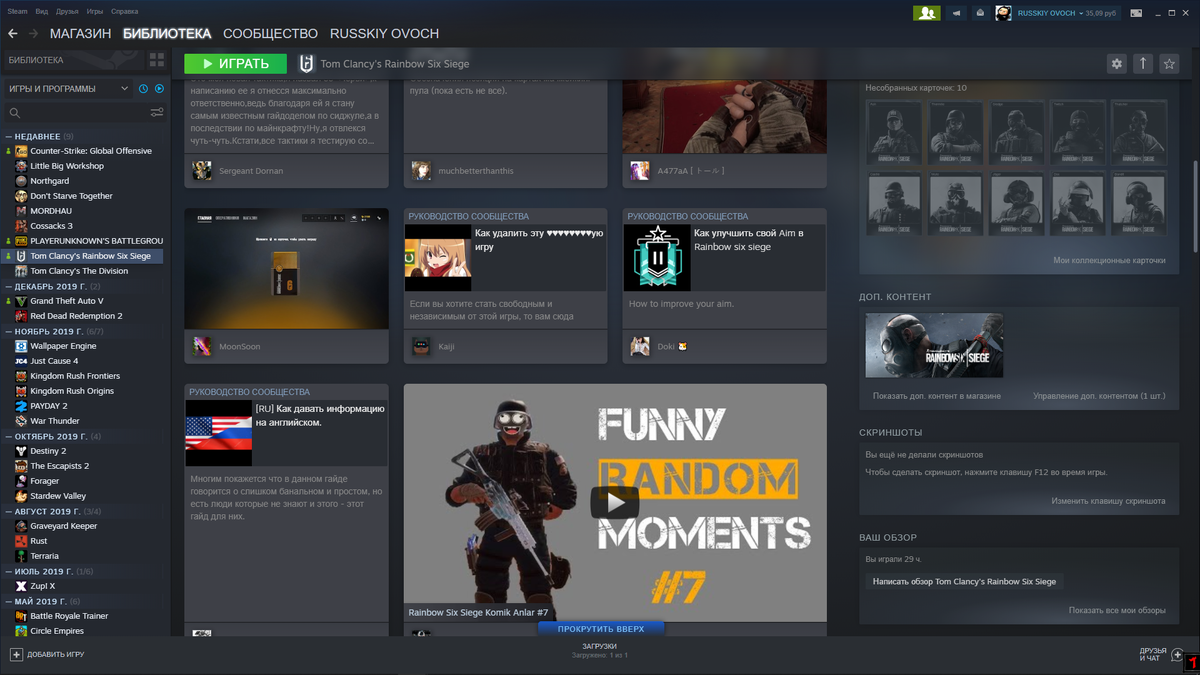Open Doki author avatar

(640, 346)
